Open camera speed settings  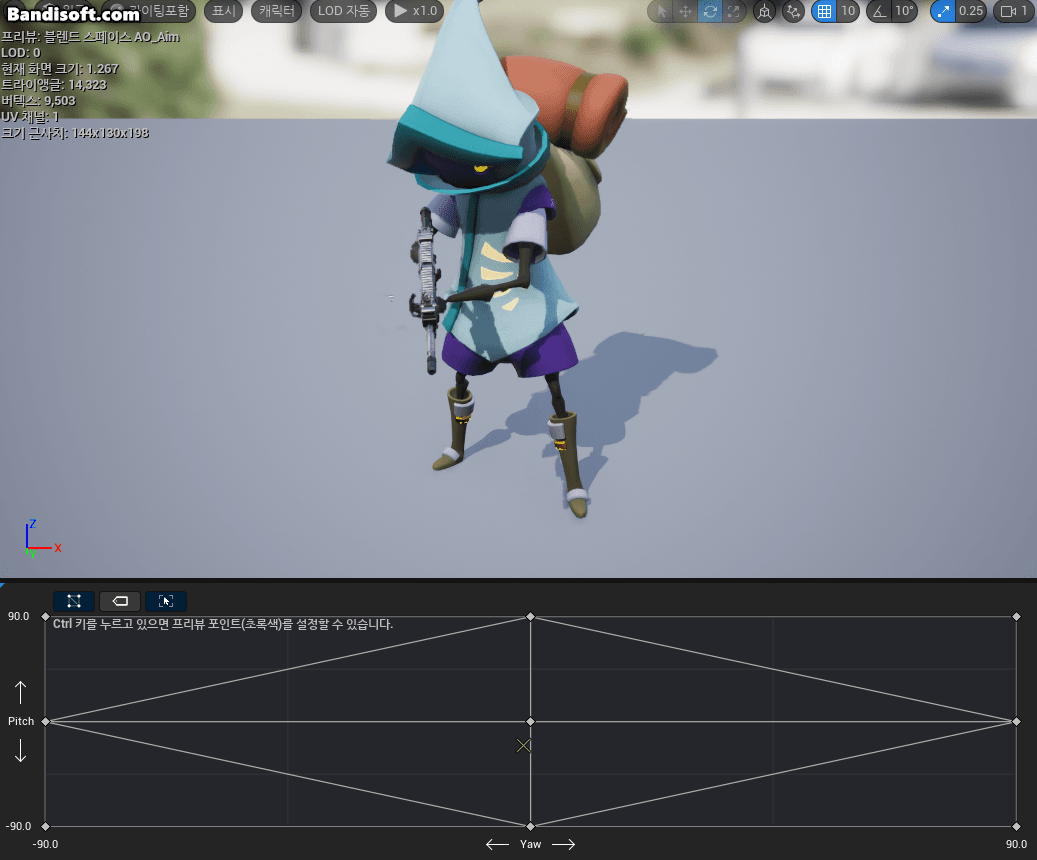coord(1013,11)
